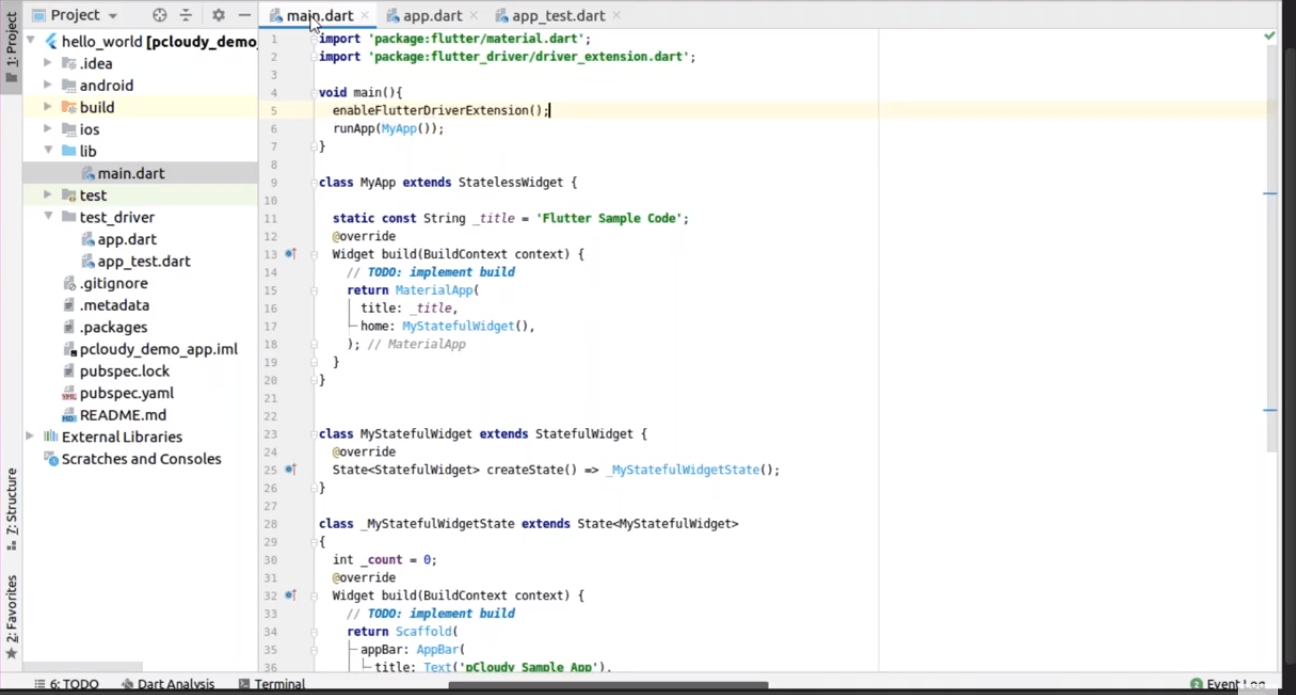Open the Terminal tool window
This screenshot has height=695, width=1296.
click(272, 685)
